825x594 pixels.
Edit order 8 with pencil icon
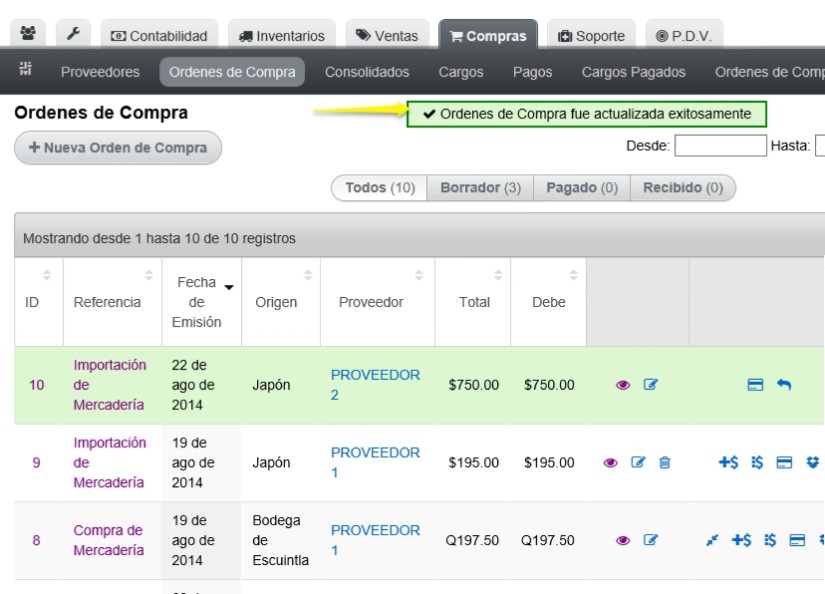650,540
